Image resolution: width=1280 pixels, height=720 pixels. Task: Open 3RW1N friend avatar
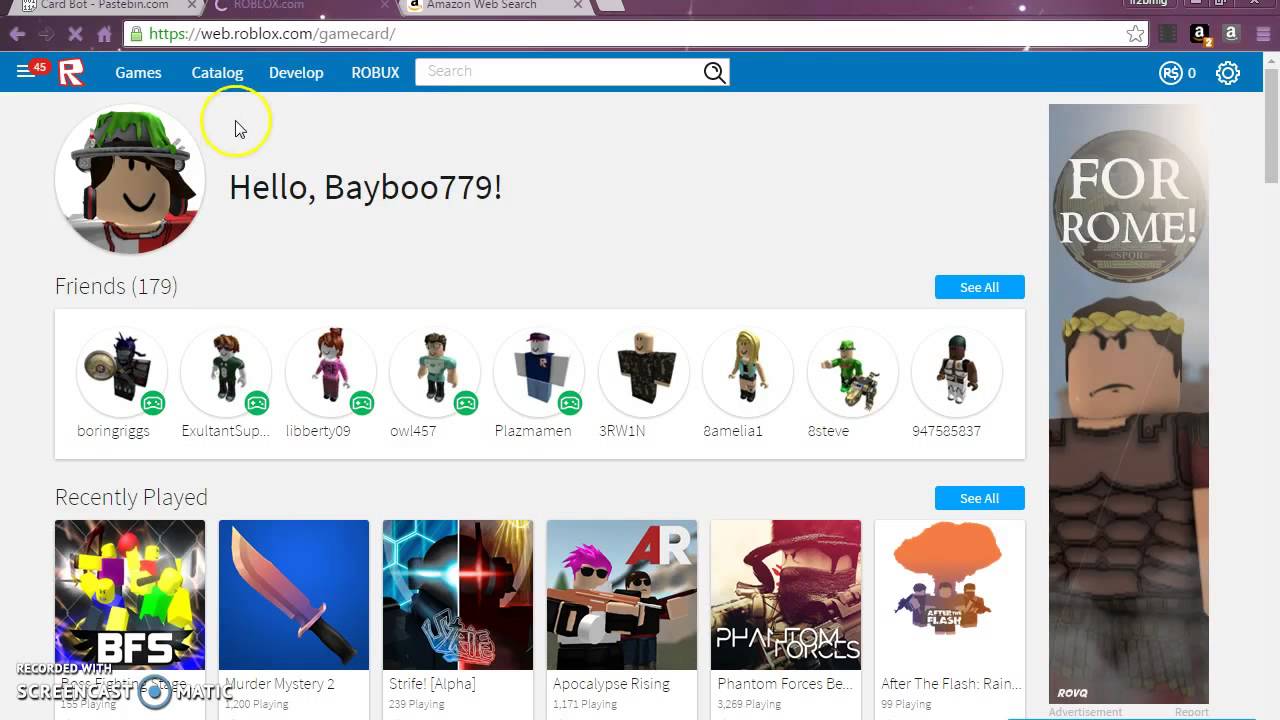click(644, 371)
